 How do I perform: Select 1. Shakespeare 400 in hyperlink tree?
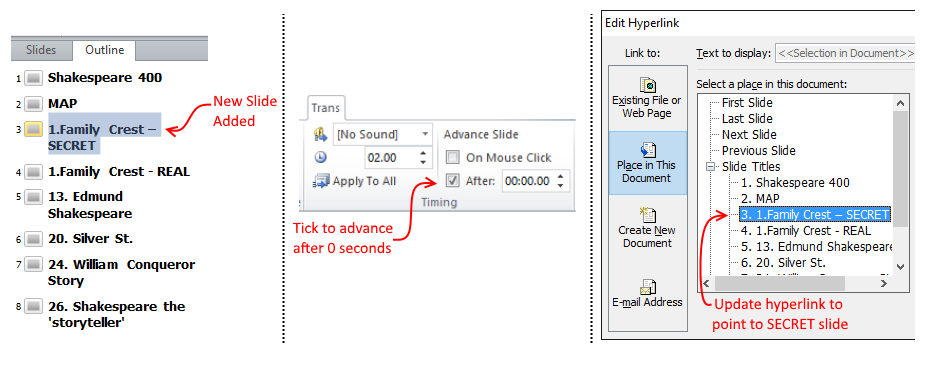pos(795,183)
